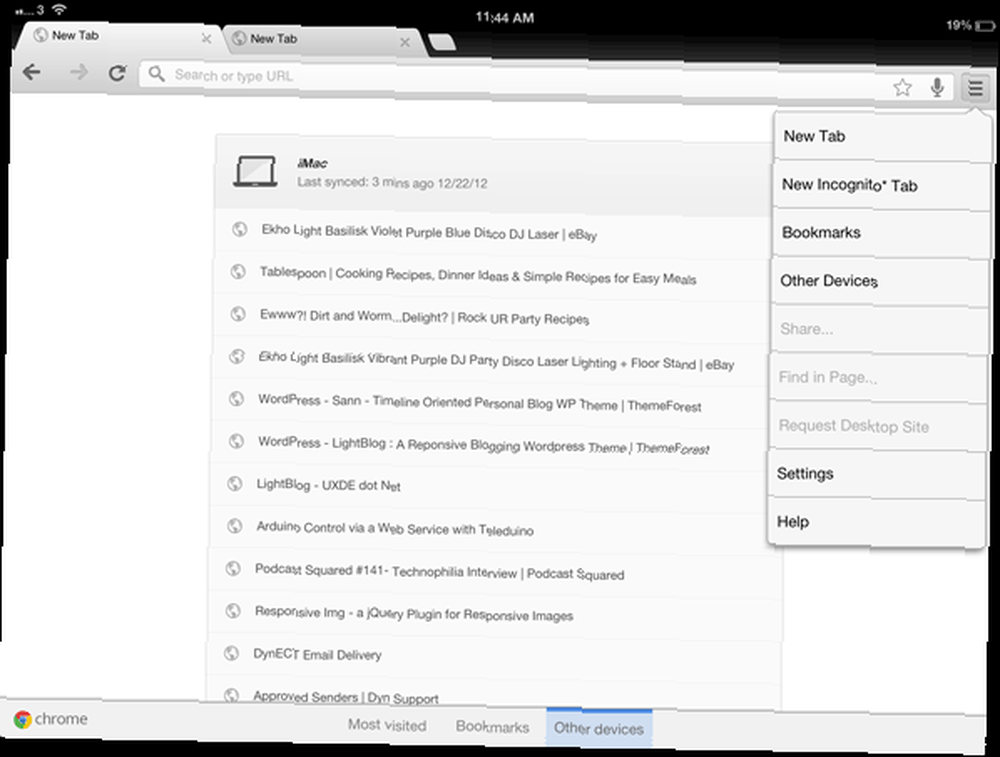
Task: Switch to the first New Tab
Action: [x=118, y=37]
